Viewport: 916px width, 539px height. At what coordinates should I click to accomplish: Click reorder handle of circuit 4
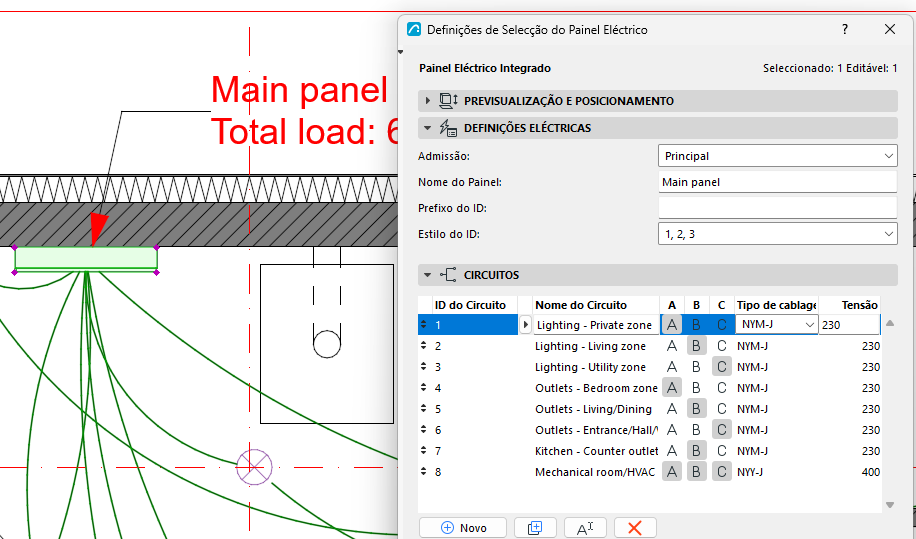[424, 388]
